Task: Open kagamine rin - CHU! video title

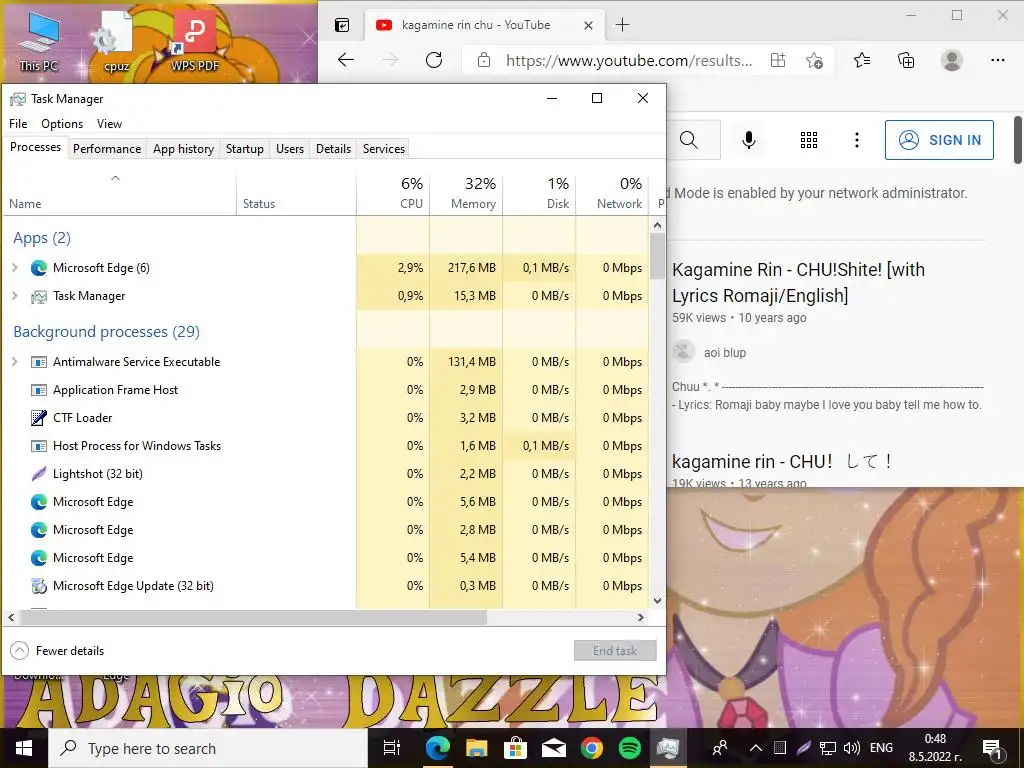Action: [x=782, y=462]
